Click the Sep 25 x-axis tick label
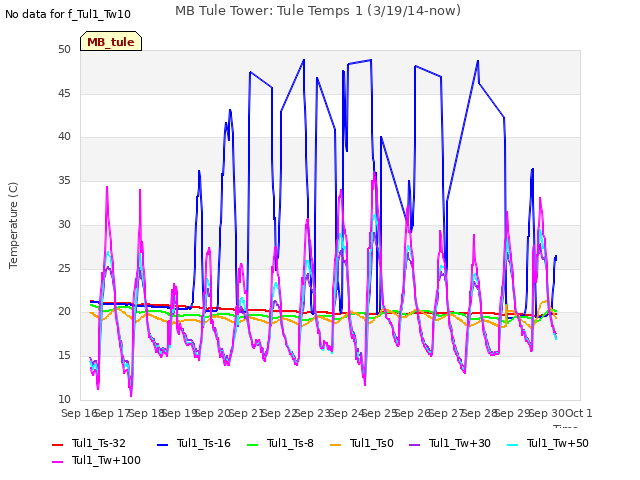640x480 pixels. click(x=380, y=413)
